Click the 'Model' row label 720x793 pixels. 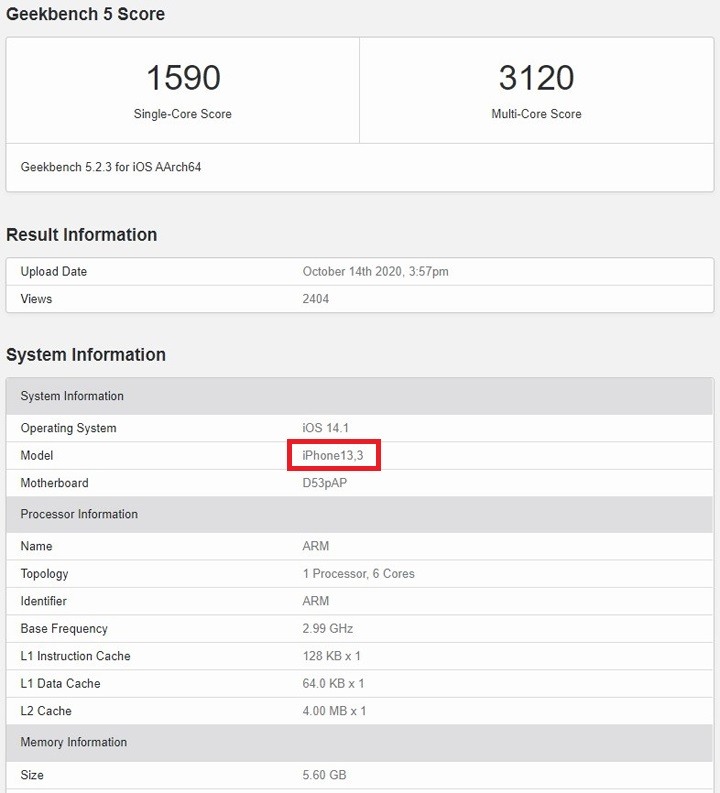(x=36, y=455)
